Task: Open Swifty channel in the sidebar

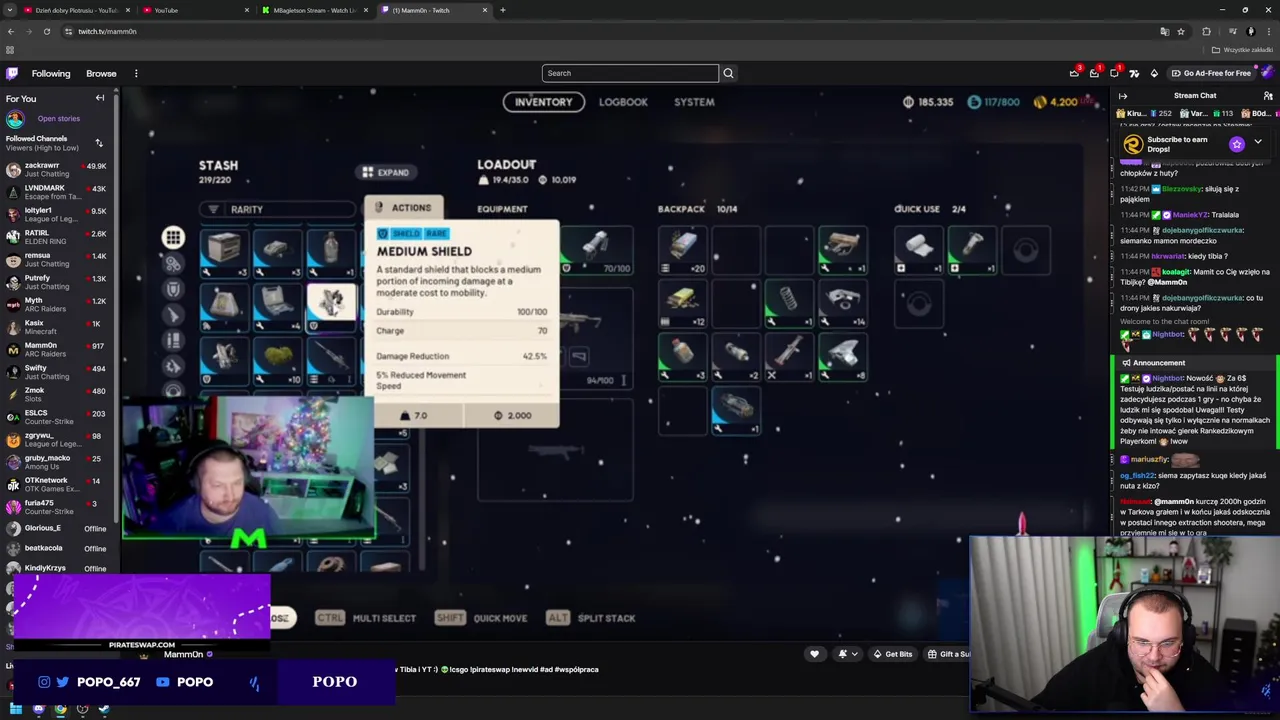Action: tap(60, 372)
